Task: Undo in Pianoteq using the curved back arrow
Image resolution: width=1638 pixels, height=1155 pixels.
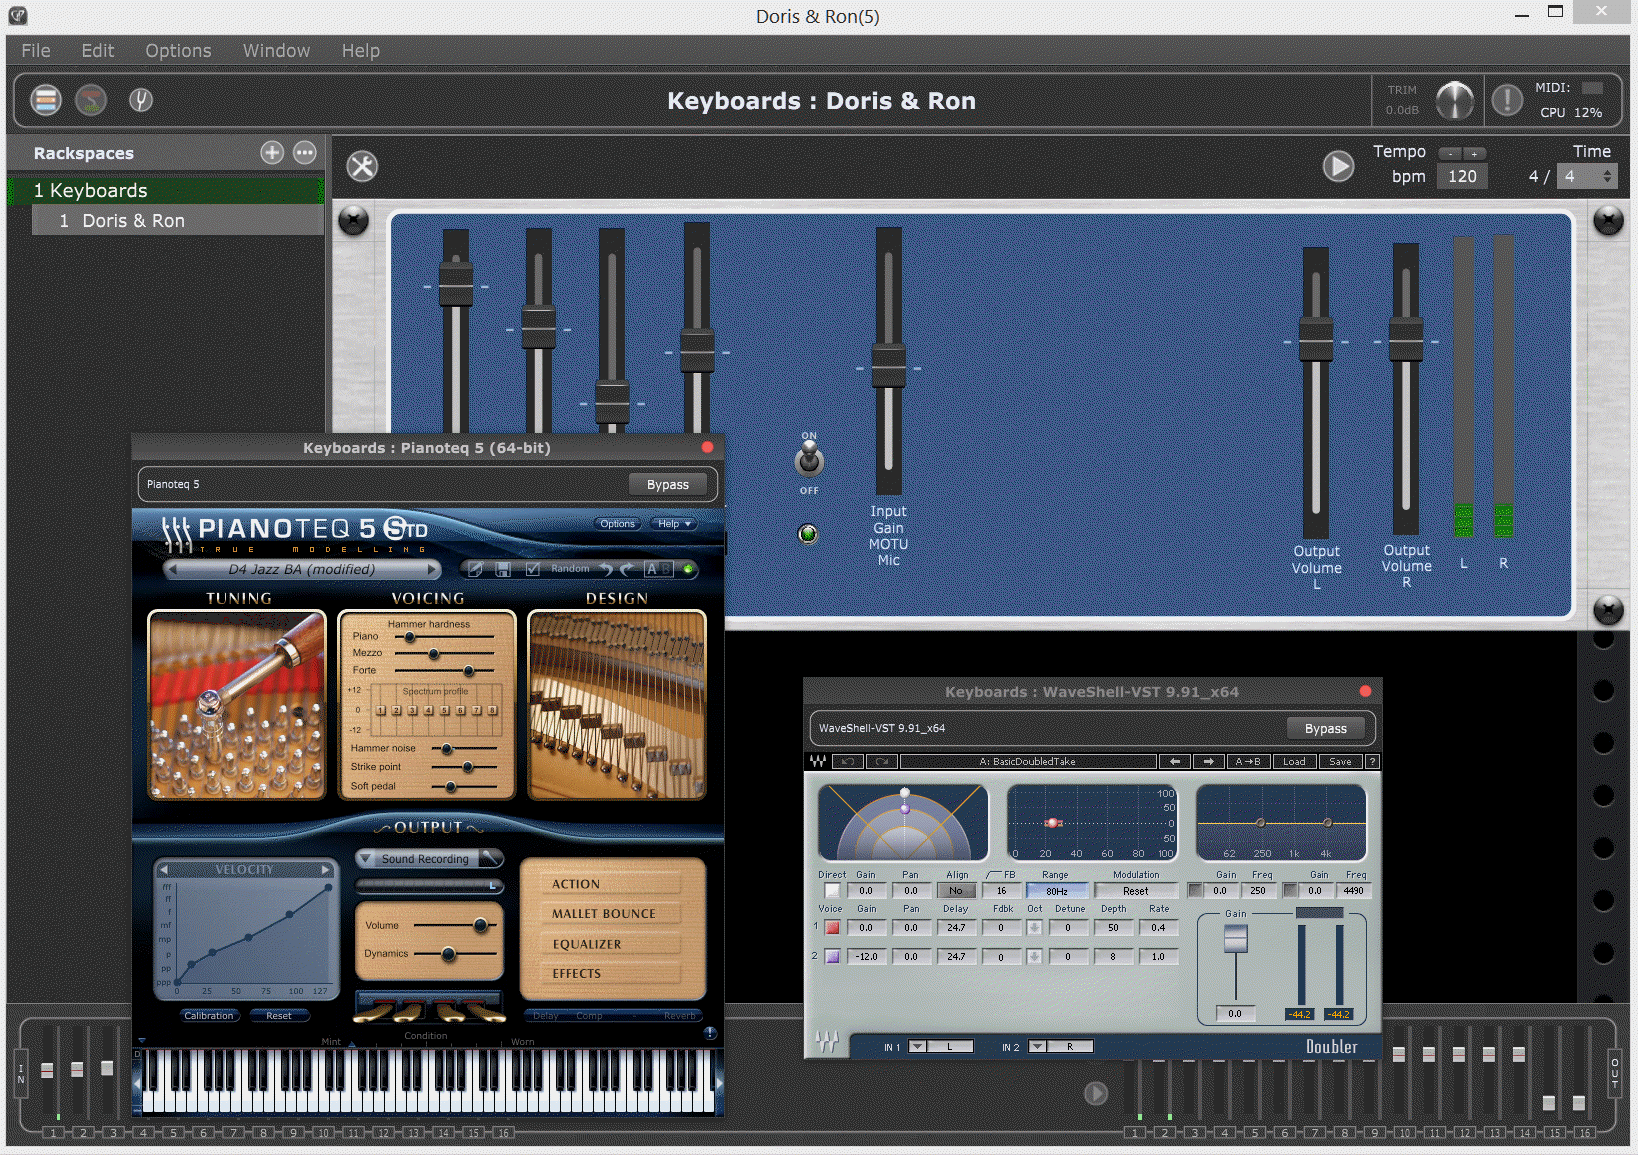Action: (607, 568)
